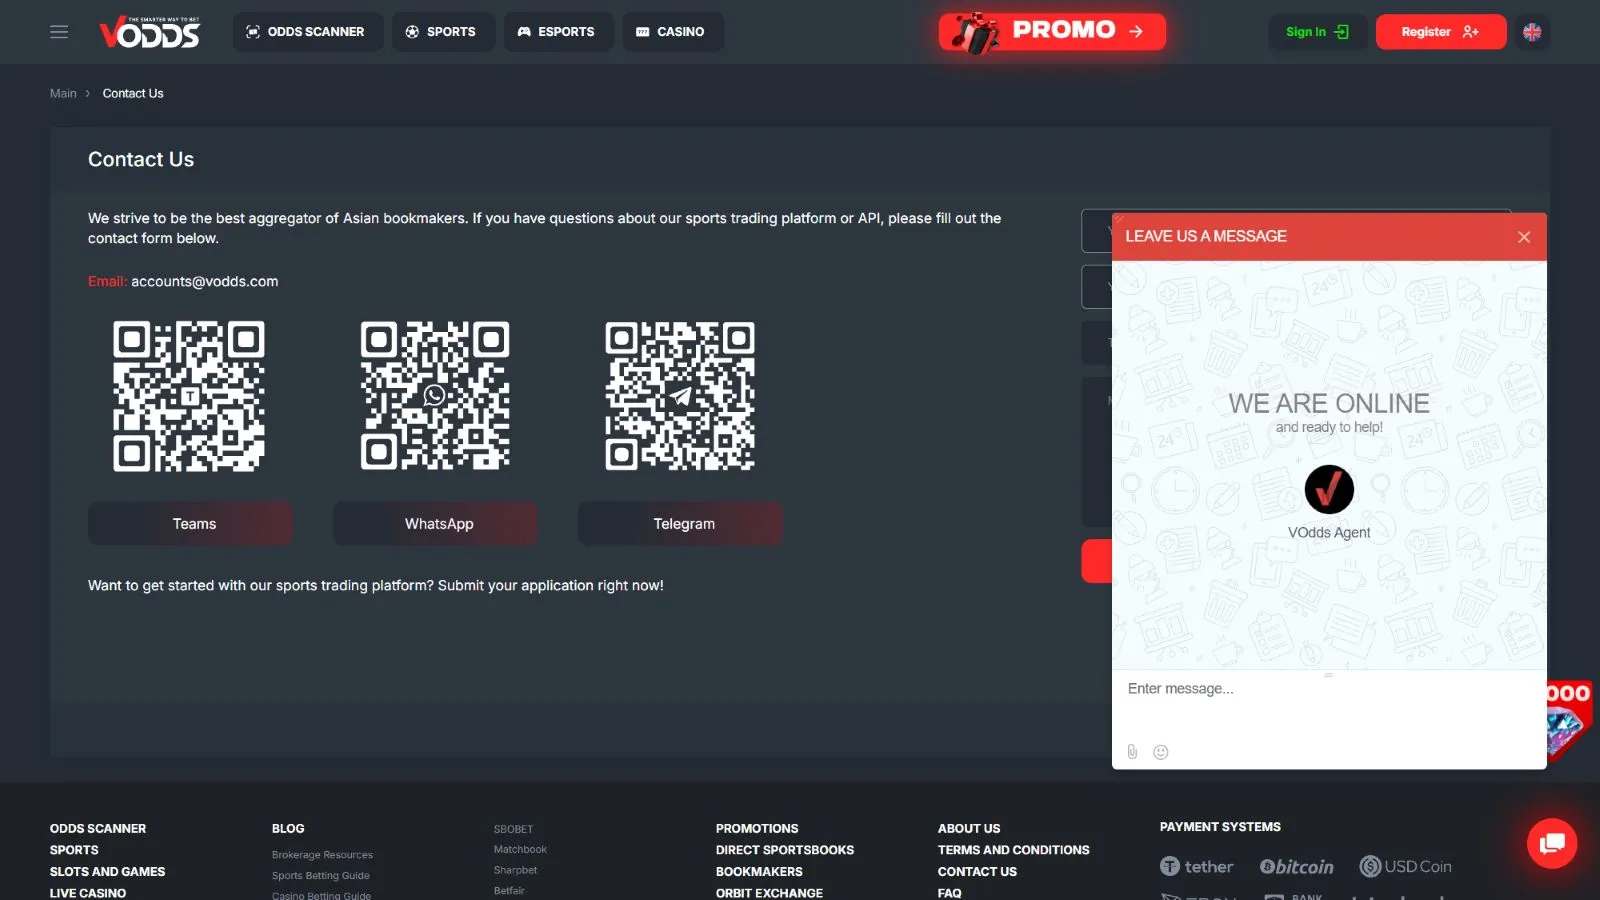Click the Teams button

pyautogui.click(x=190, y=524)
